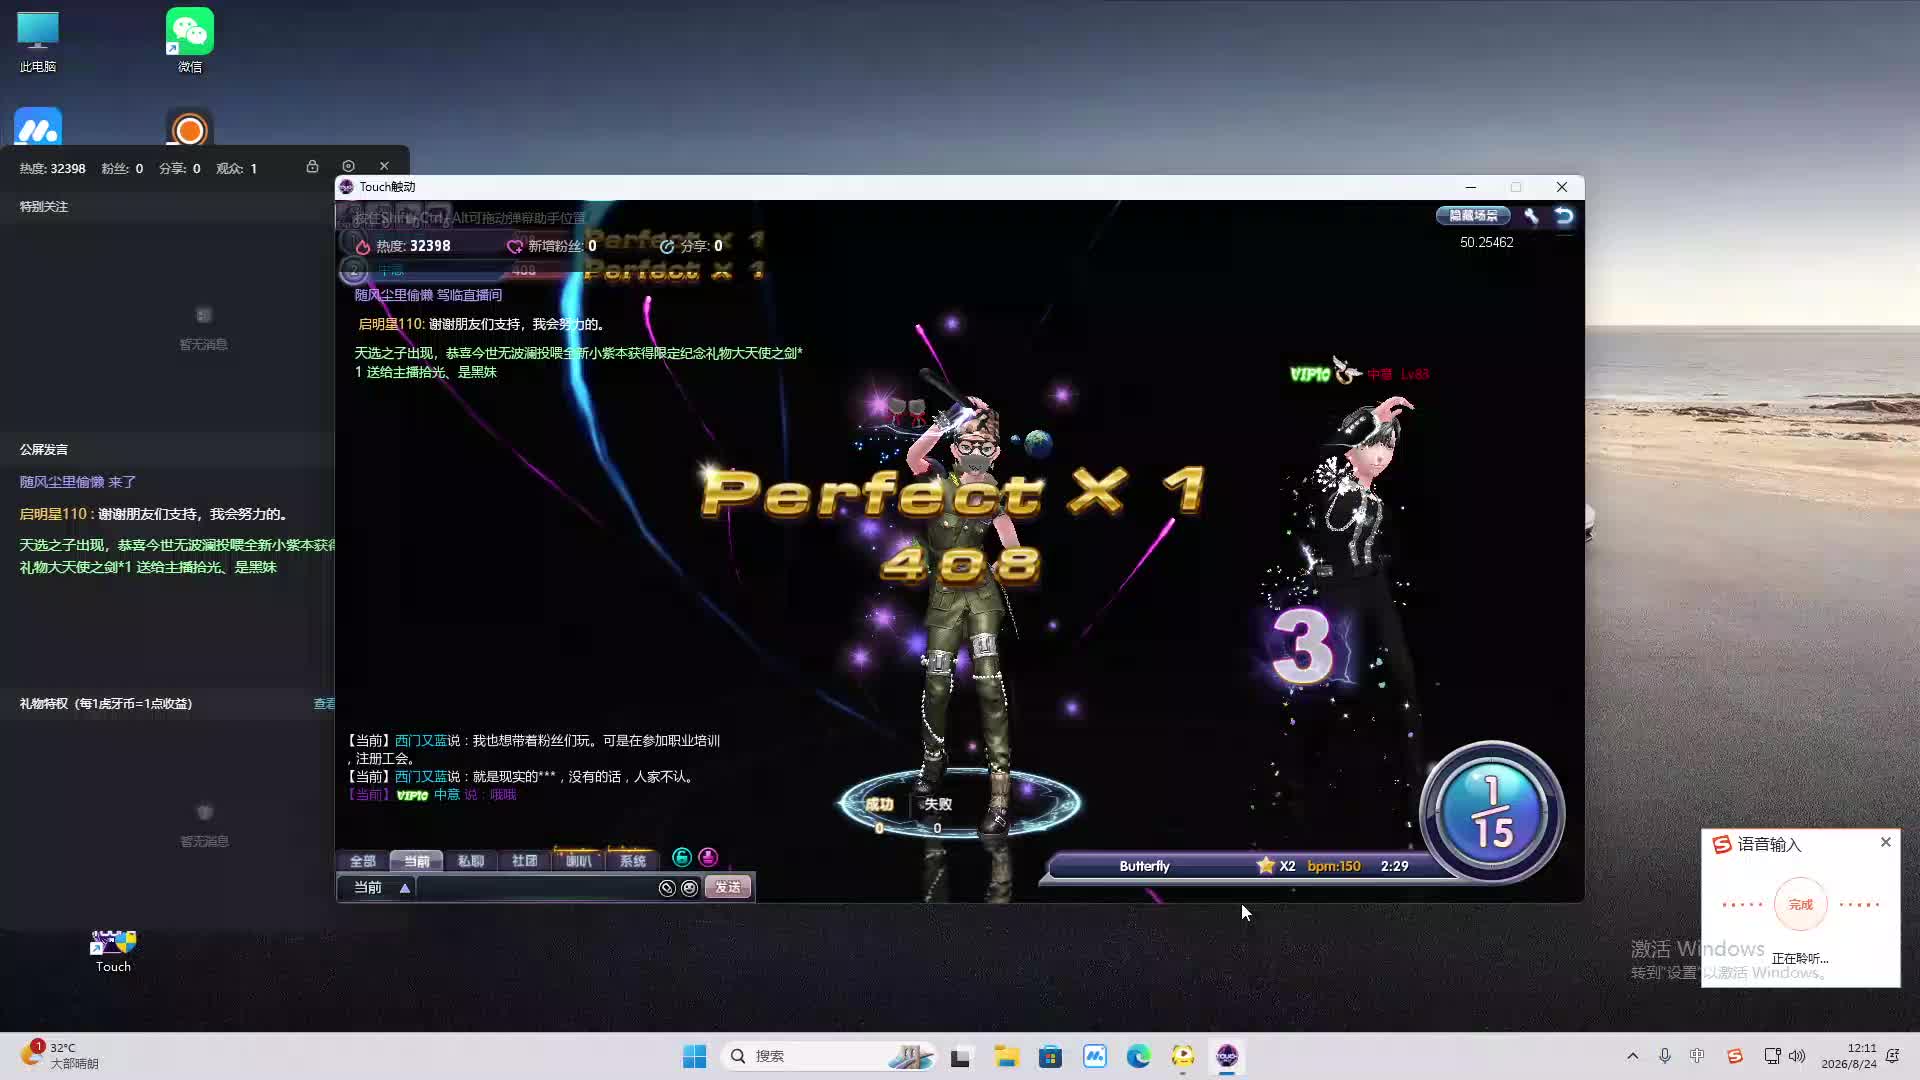Select the 当前 chat tab
The width and height of the screenshot is (1920, 1080).
pyautogui.click(x=416, y=861)
